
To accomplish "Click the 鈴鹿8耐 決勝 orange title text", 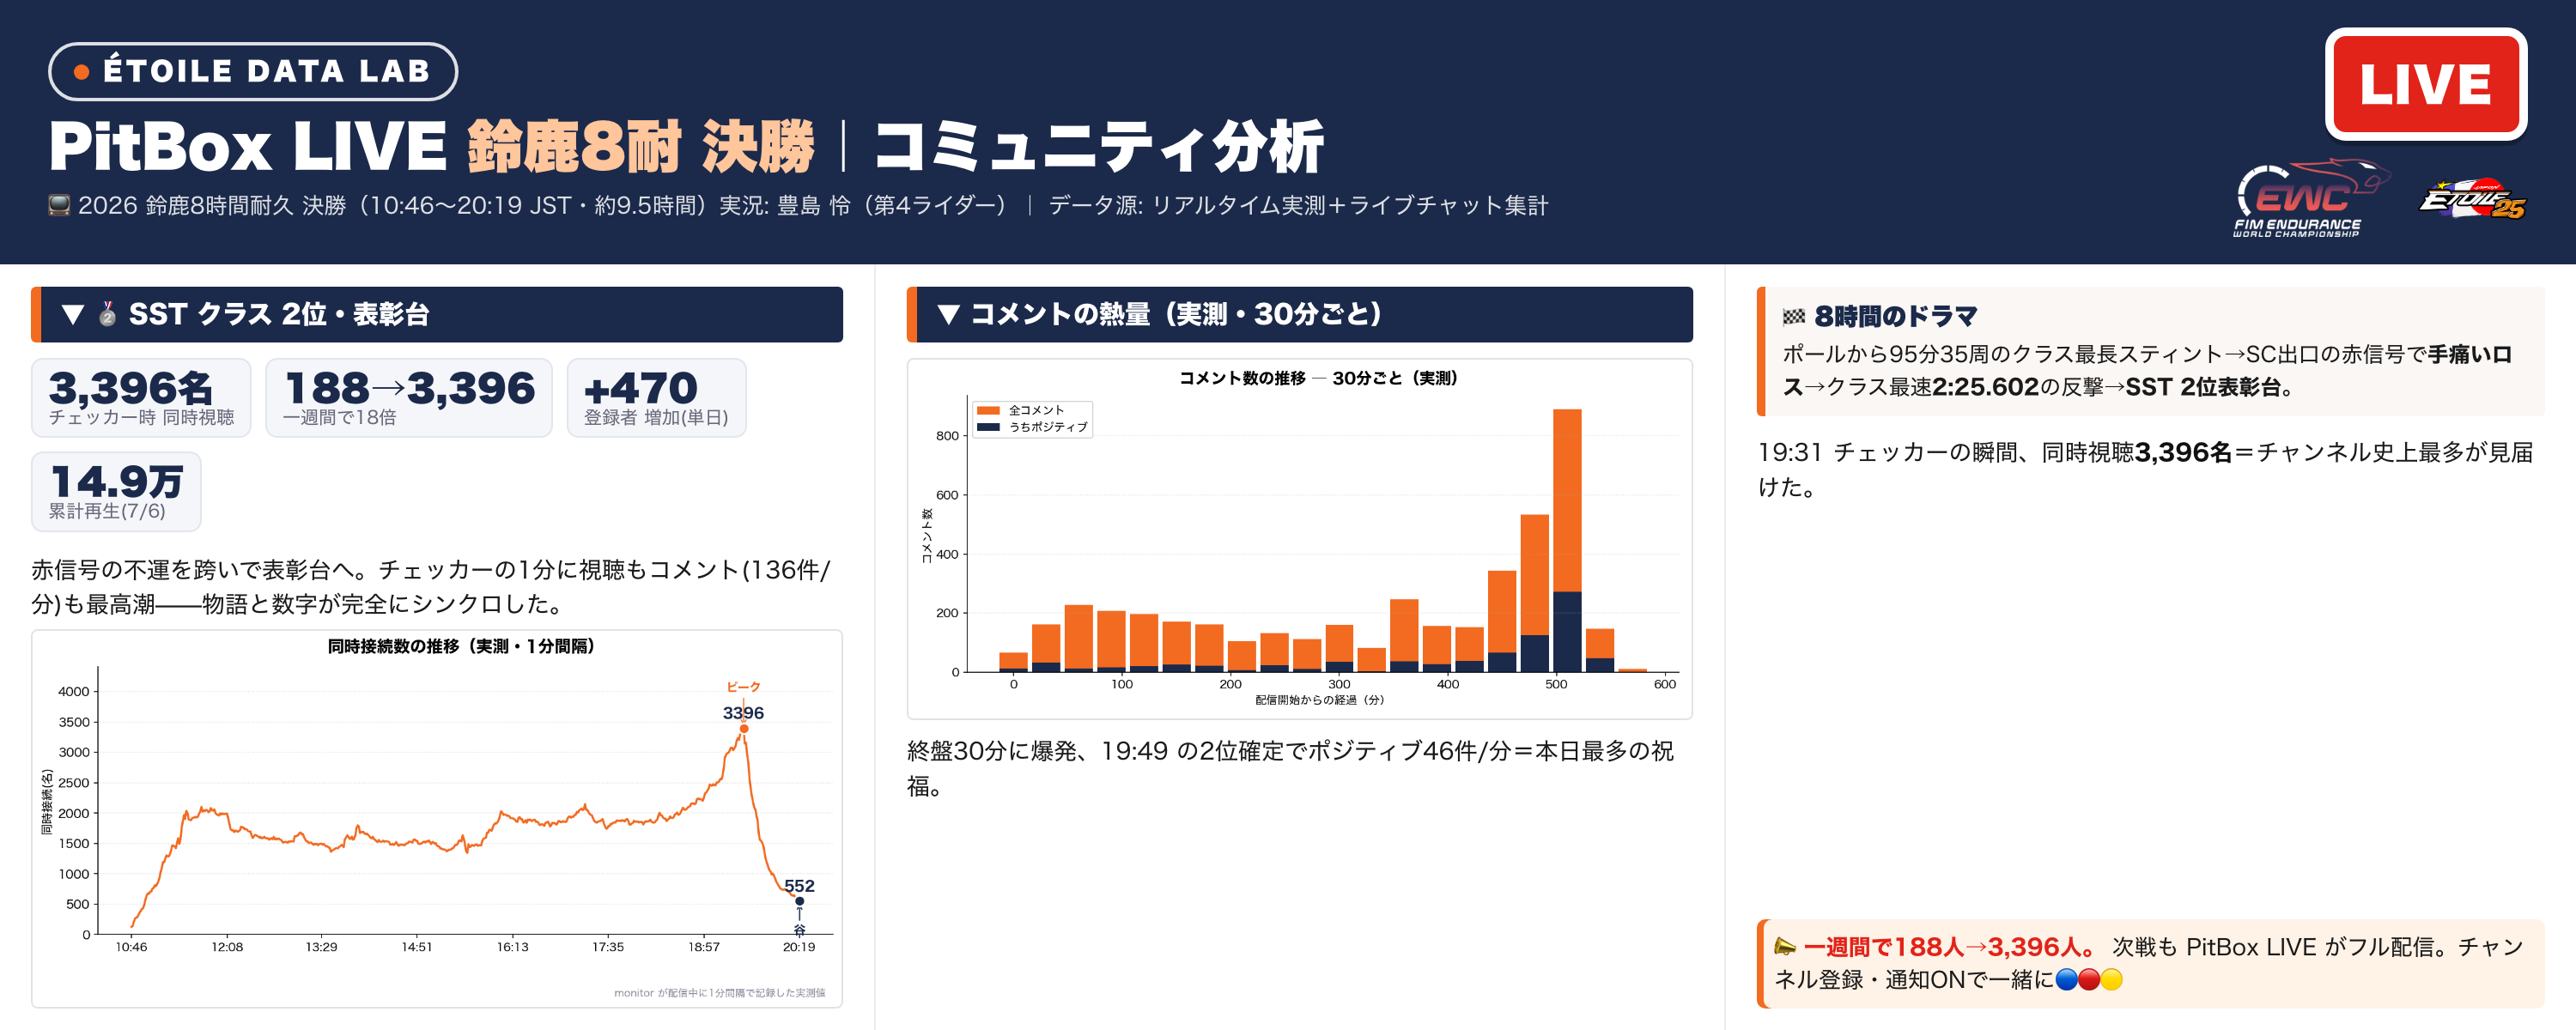I will tap(641, 147).
